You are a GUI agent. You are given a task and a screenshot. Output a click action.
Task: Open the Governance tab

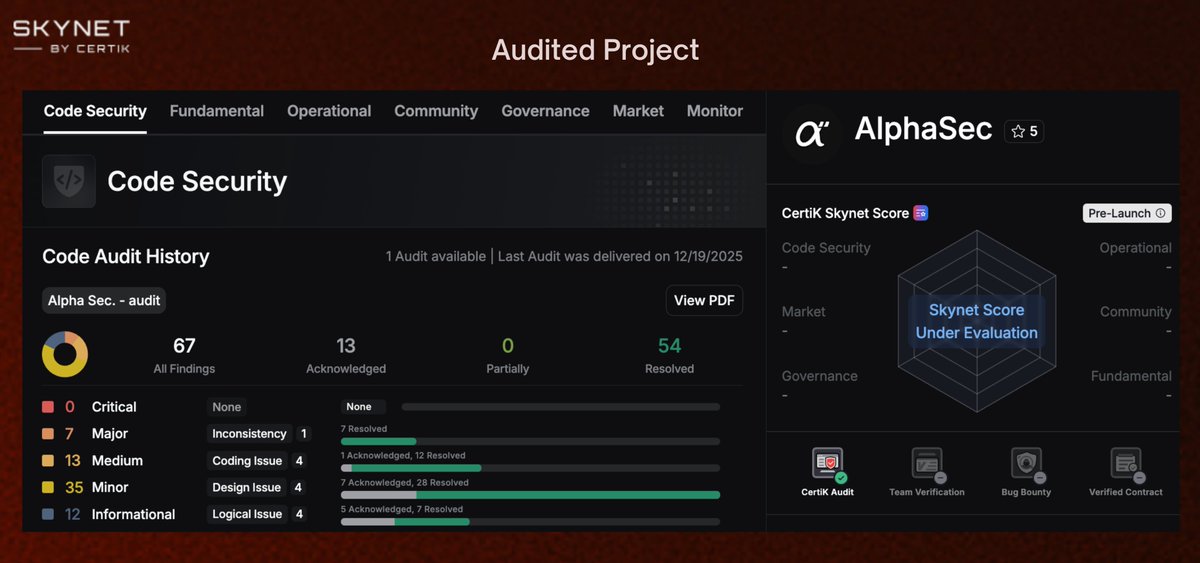545,111
